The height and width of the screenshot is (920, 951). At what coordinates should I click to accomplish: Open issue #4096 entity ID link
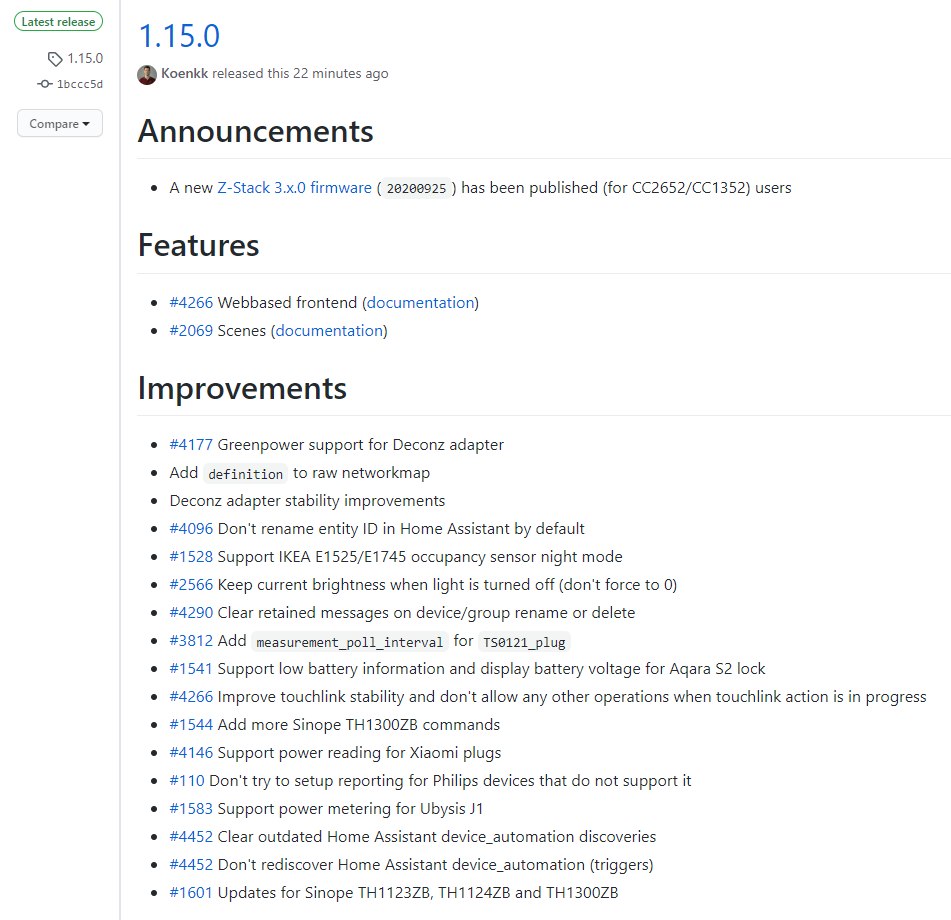pos(191,529)
